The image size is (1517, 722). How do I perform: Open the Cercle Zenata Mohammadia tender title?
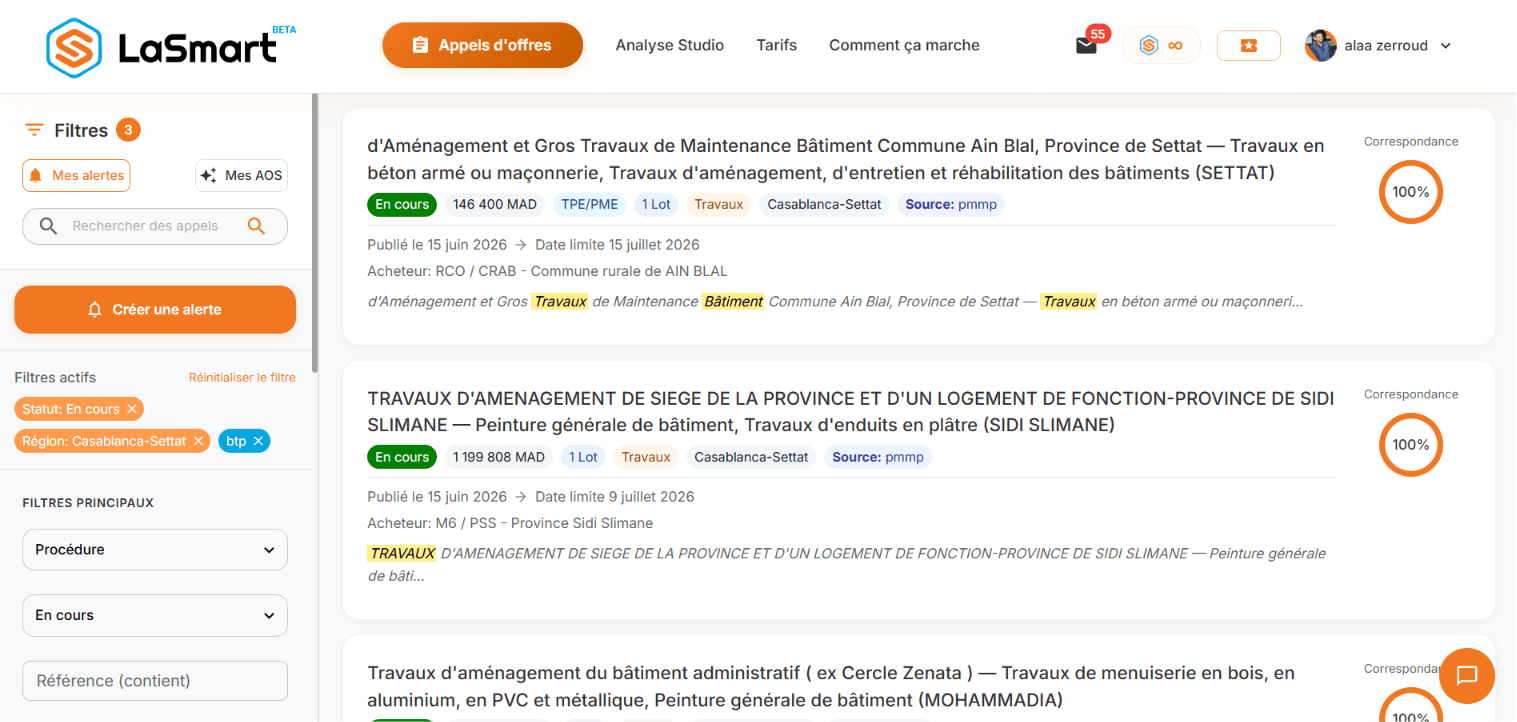point(831,686)
